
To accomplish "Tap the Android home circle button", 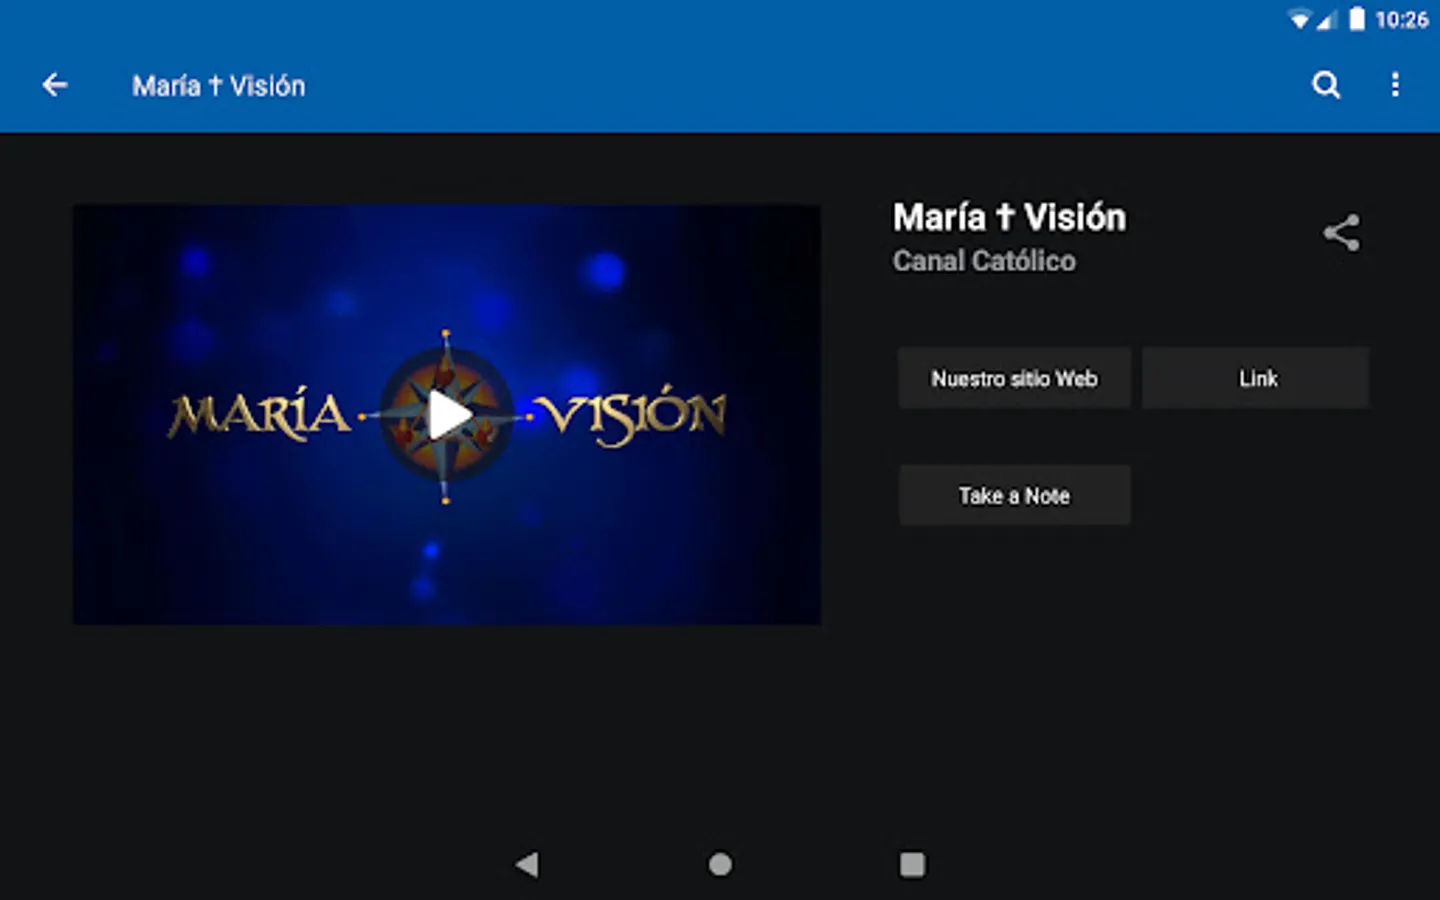I will pyautogui.click(x=720, y=864).
